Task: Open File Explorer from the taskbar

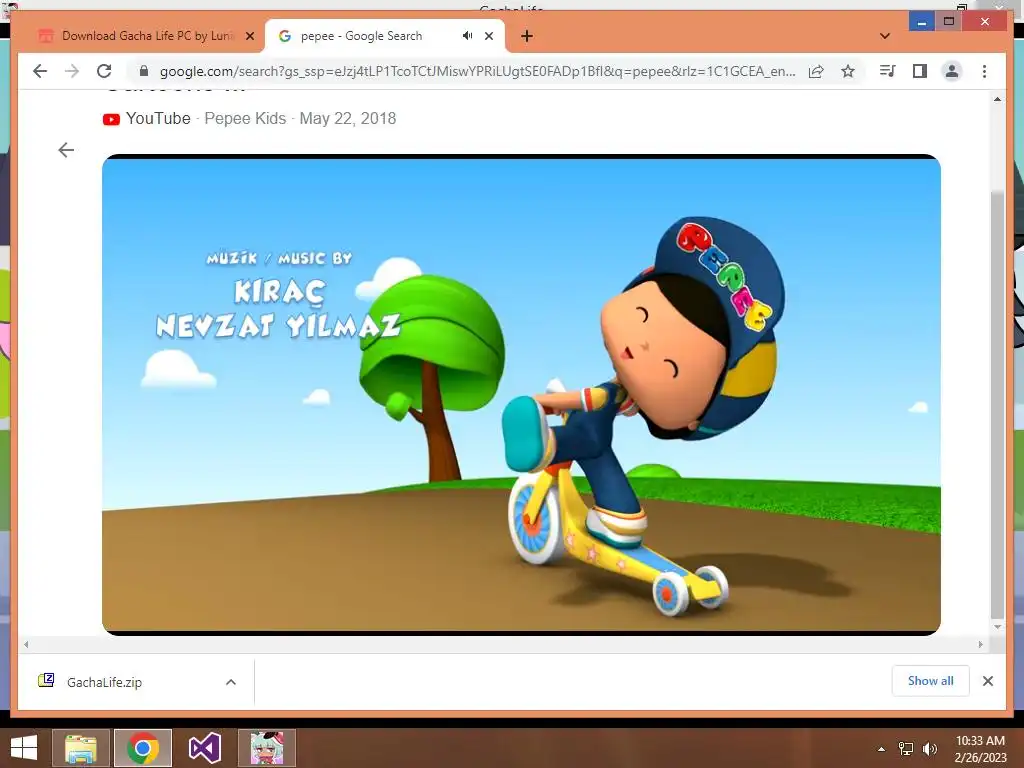Action: tap(80, 748)
